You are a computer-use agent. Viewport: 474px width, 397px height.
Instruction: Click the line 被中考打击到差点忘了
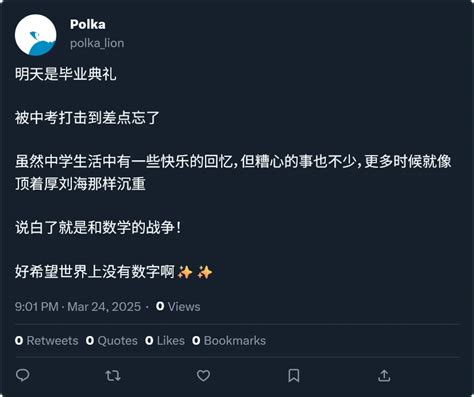tap(87, 118)
